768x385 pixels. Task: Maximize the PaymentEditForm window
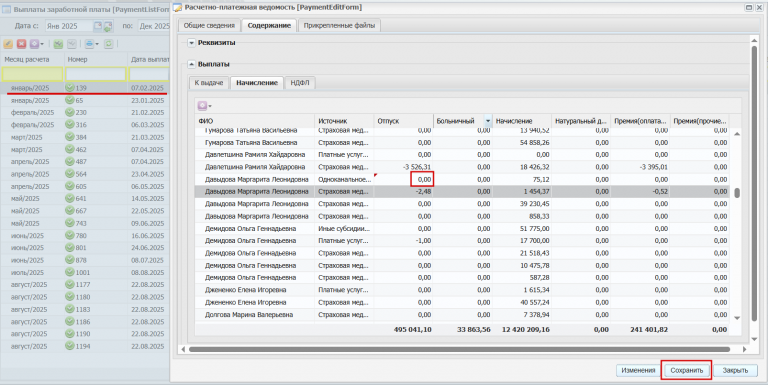click(x=748, y=7)
